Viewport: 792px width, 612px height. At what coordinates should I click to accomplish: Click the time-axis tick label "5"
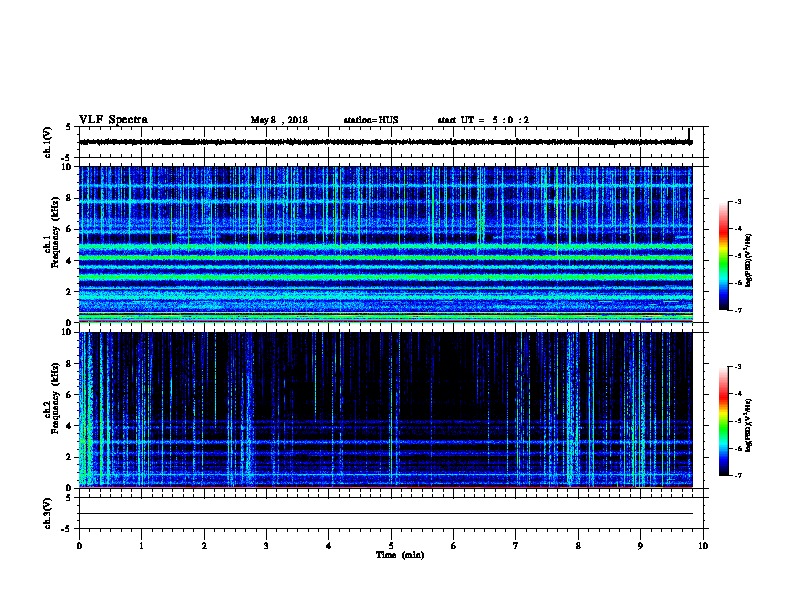tap(391, 545)
